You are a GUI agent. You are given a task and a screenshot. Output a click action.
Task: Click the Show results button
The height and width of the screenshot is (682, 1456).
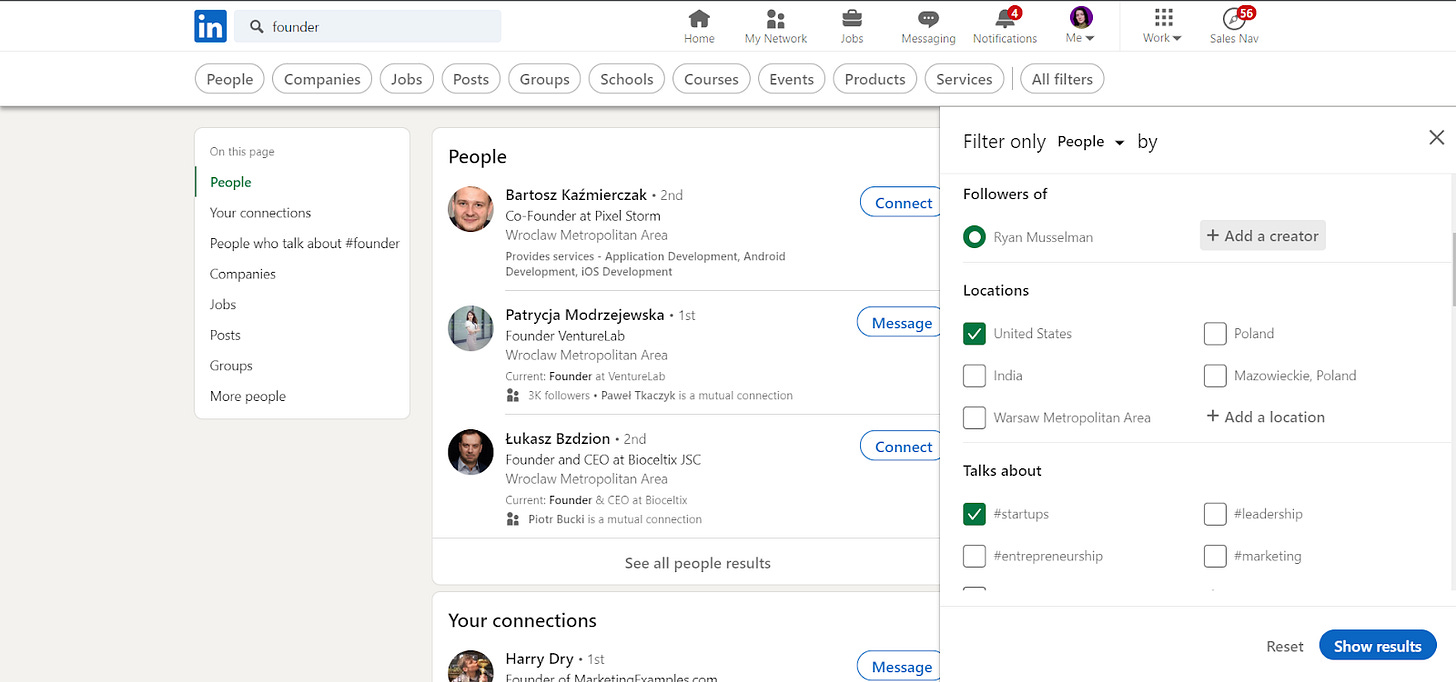point(1377,645)
